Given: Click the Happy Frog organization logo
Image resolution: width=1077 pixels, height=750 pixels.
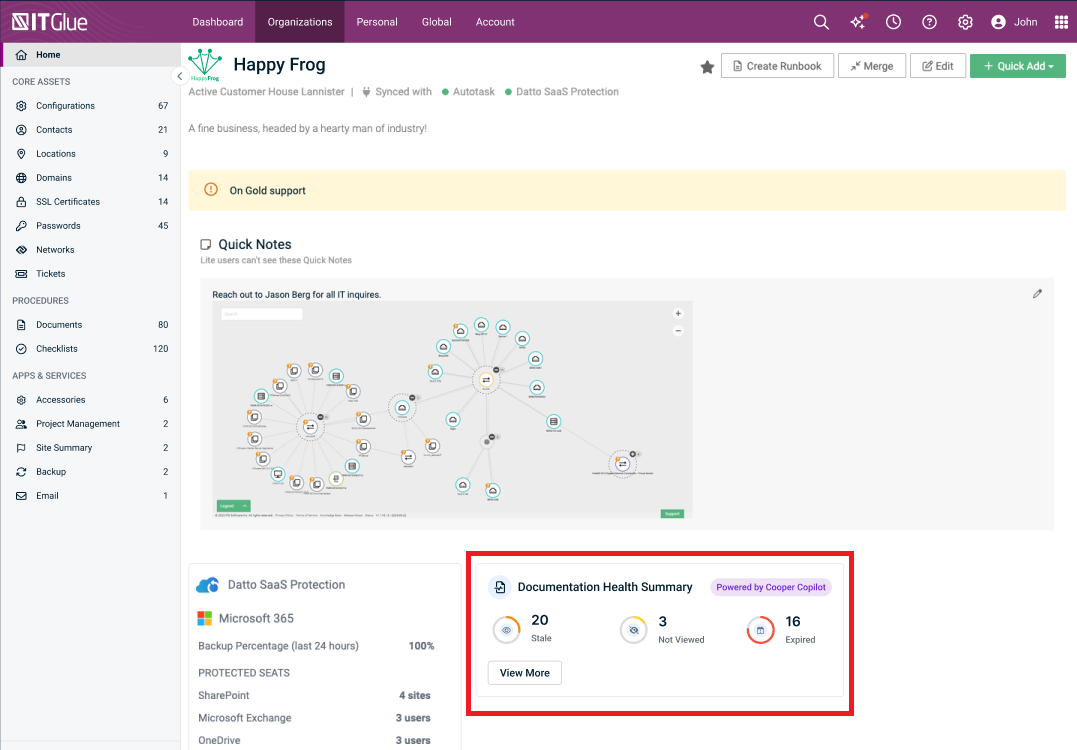Looking at the screenshot, I should [x=205, y=65].
